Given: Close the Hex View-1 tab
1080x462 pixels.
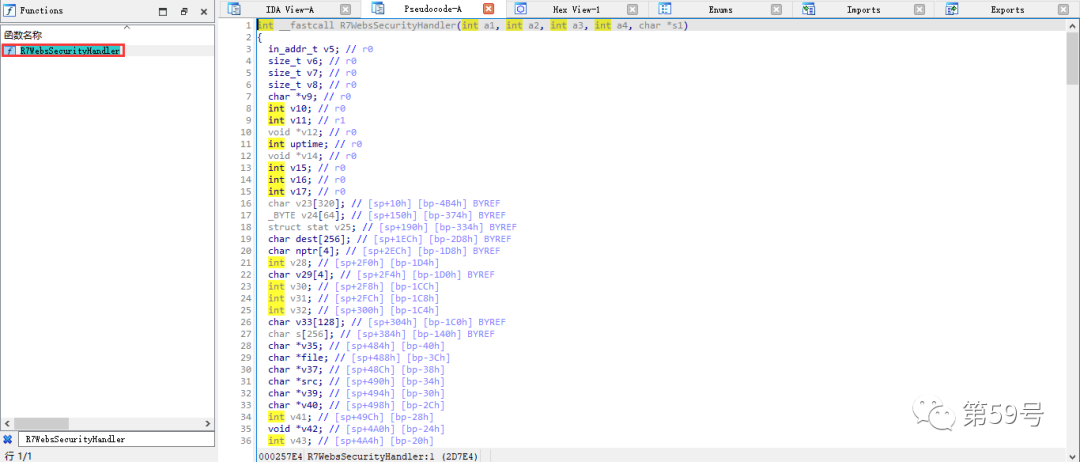Looking at the screenshot, I should click(x=632, y=10).
